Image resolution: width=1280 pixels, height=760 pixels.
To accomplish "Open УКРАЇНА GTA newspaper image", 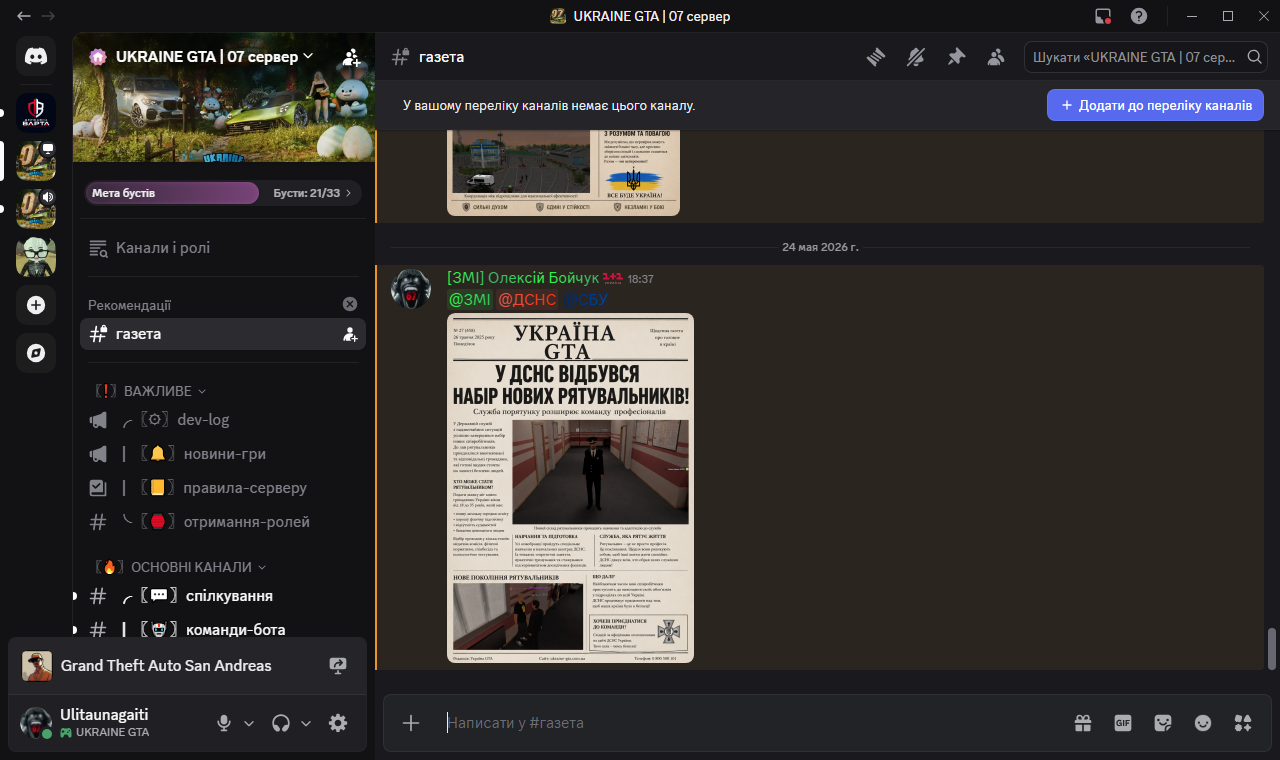I will point(570,488).
